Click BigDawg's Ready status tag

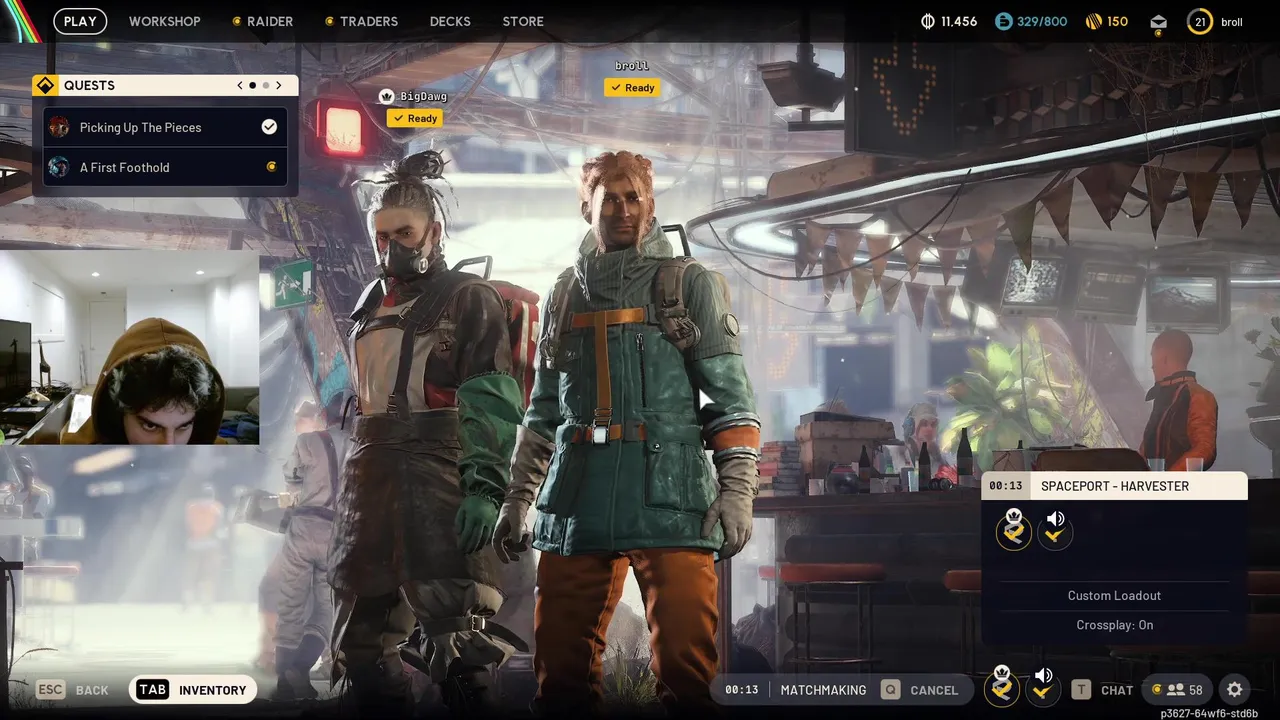(415, 118)
